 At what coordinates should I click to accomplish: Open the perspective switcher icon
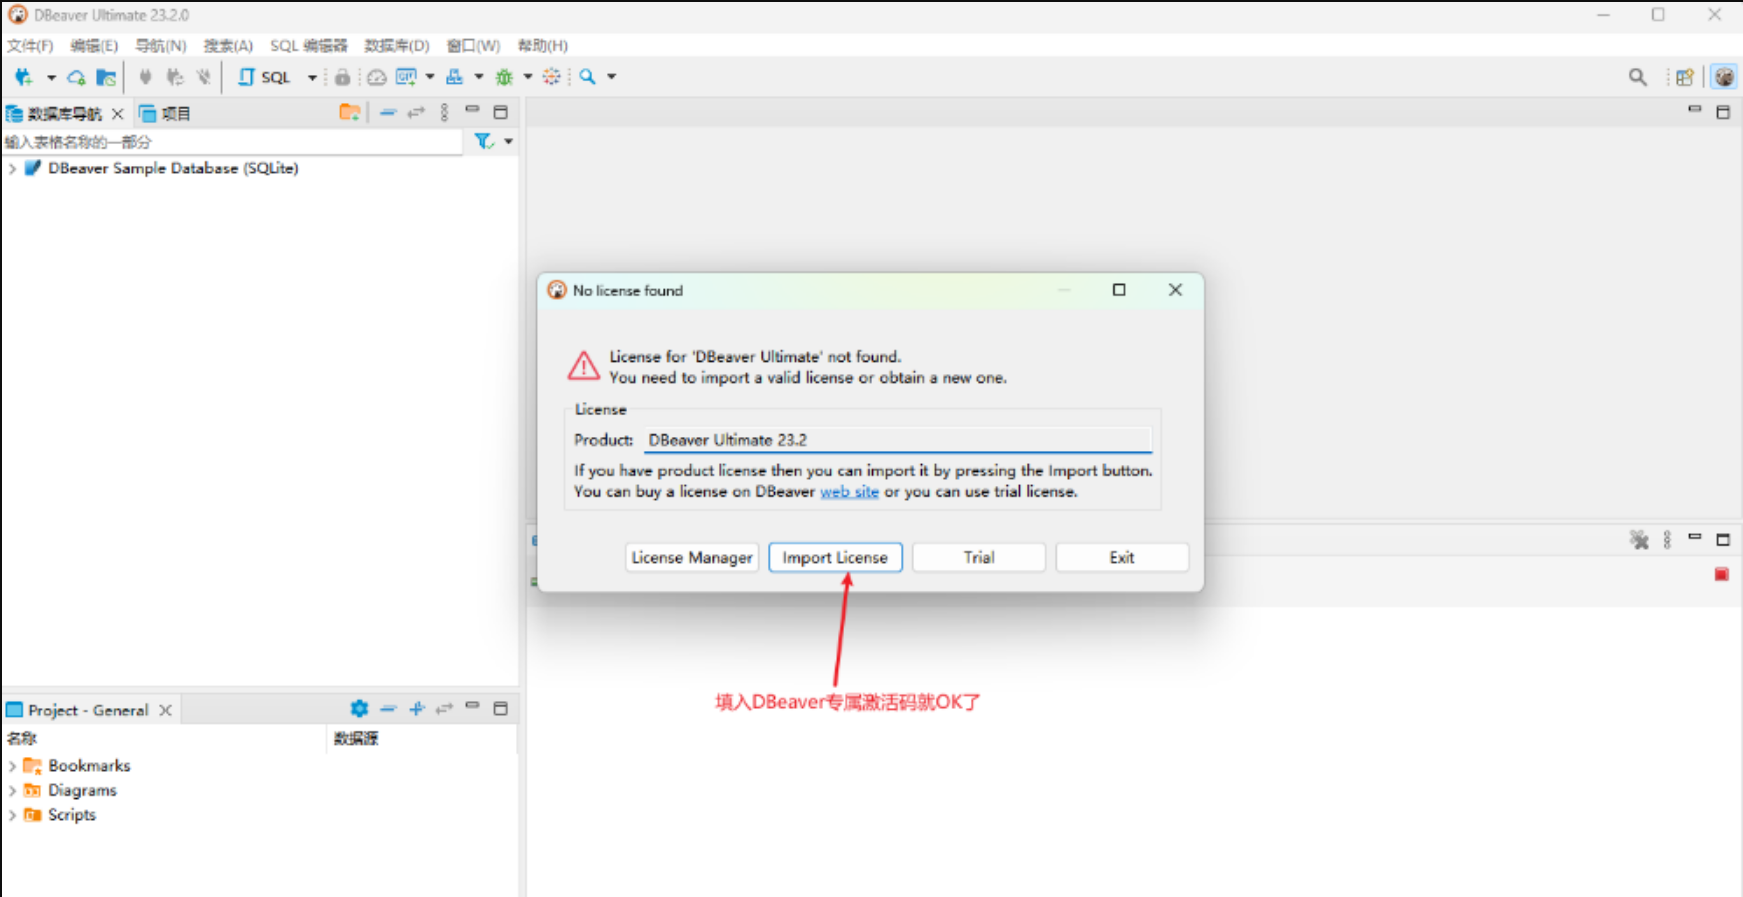coord(1685,77)
